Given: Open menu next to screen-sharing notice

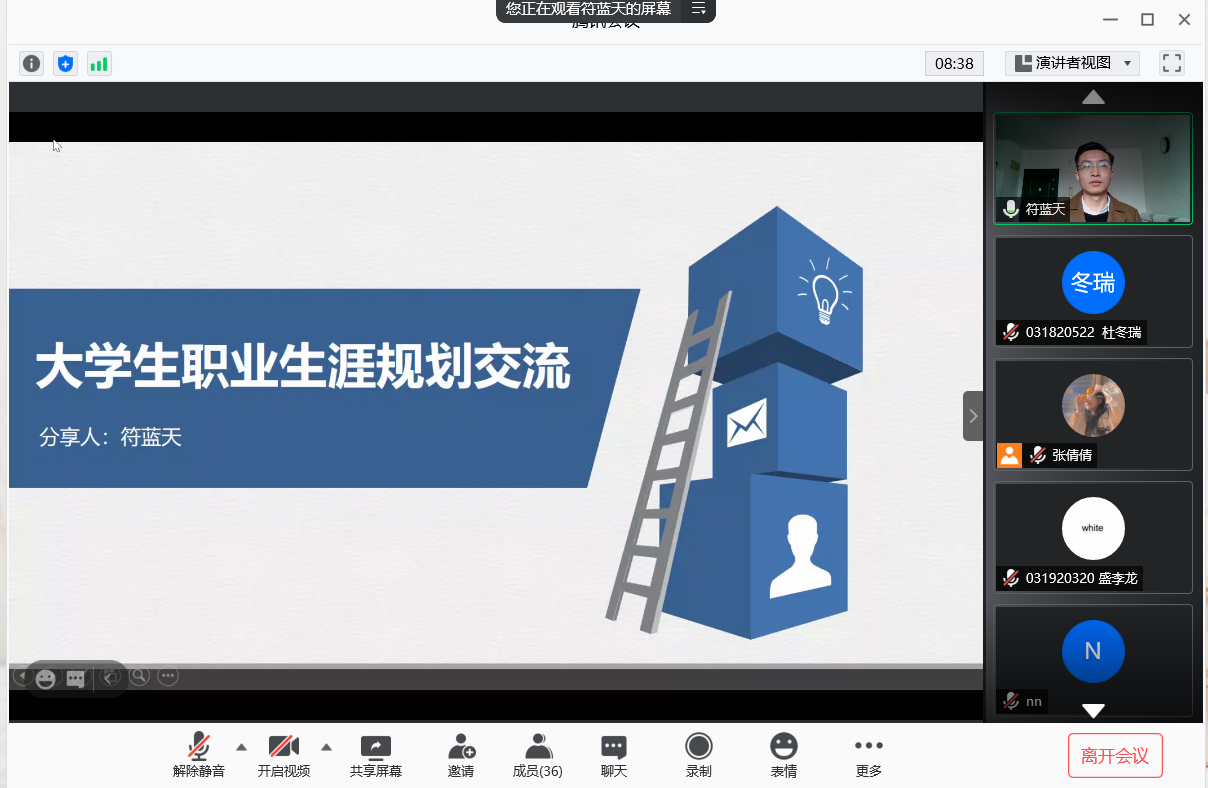Looking at the screenshot, I should tap(698, 9).
